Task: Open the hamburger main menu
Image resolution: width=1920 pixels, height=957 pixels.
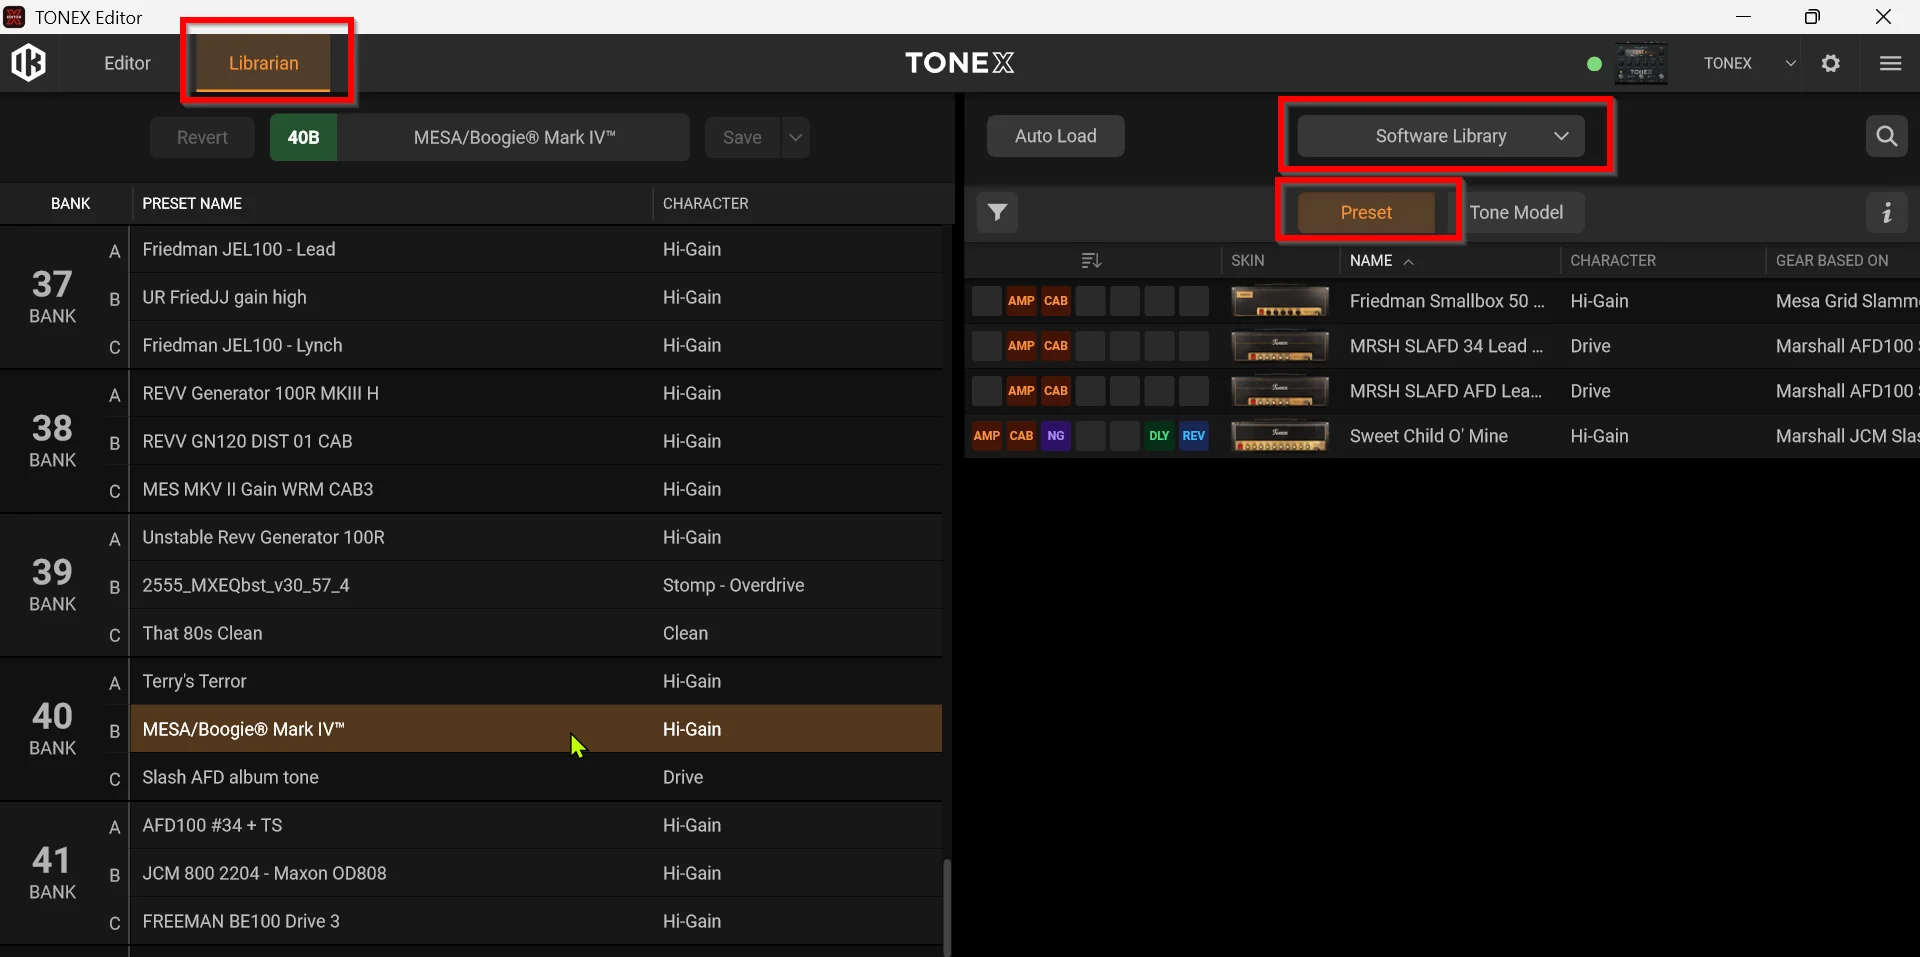Action: tap(1890, 63)
